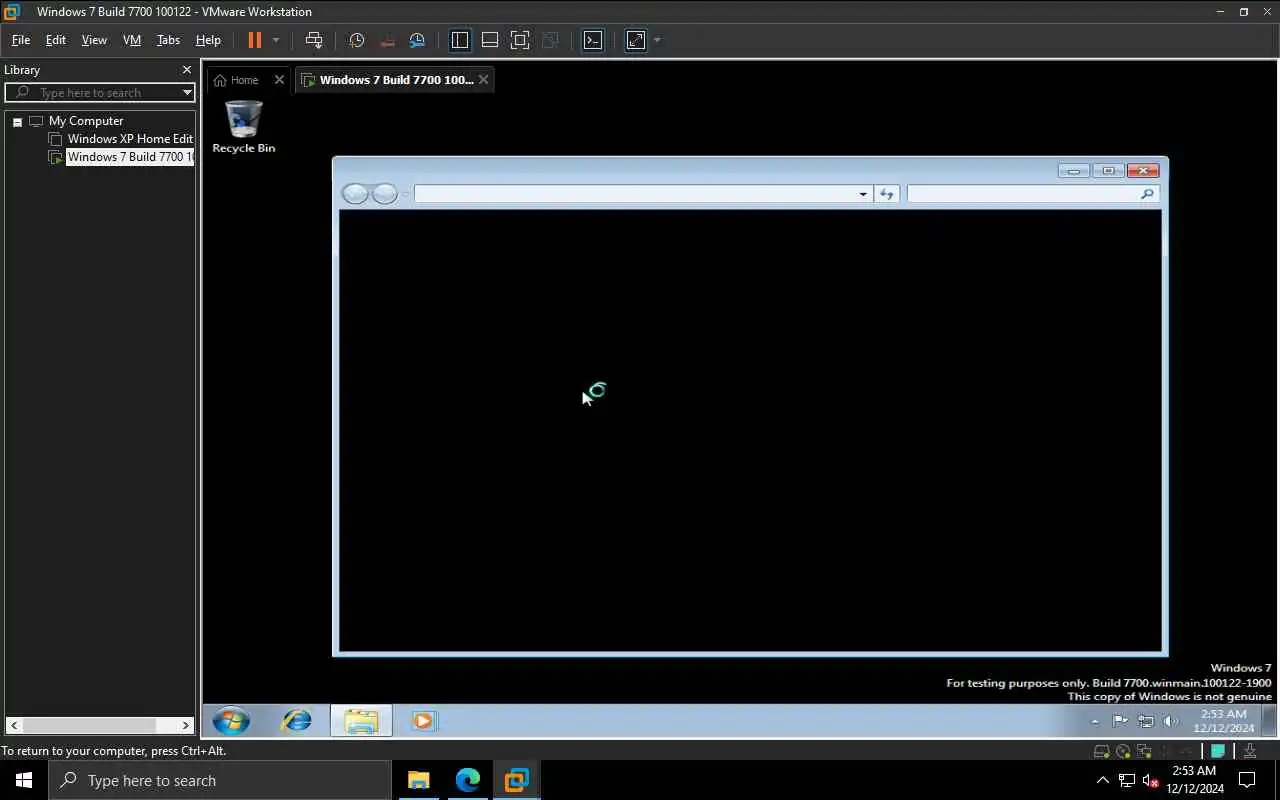Click the VMware network adapter status icon
Screen dimensions: 1280x800
(x=1144, y=751)
